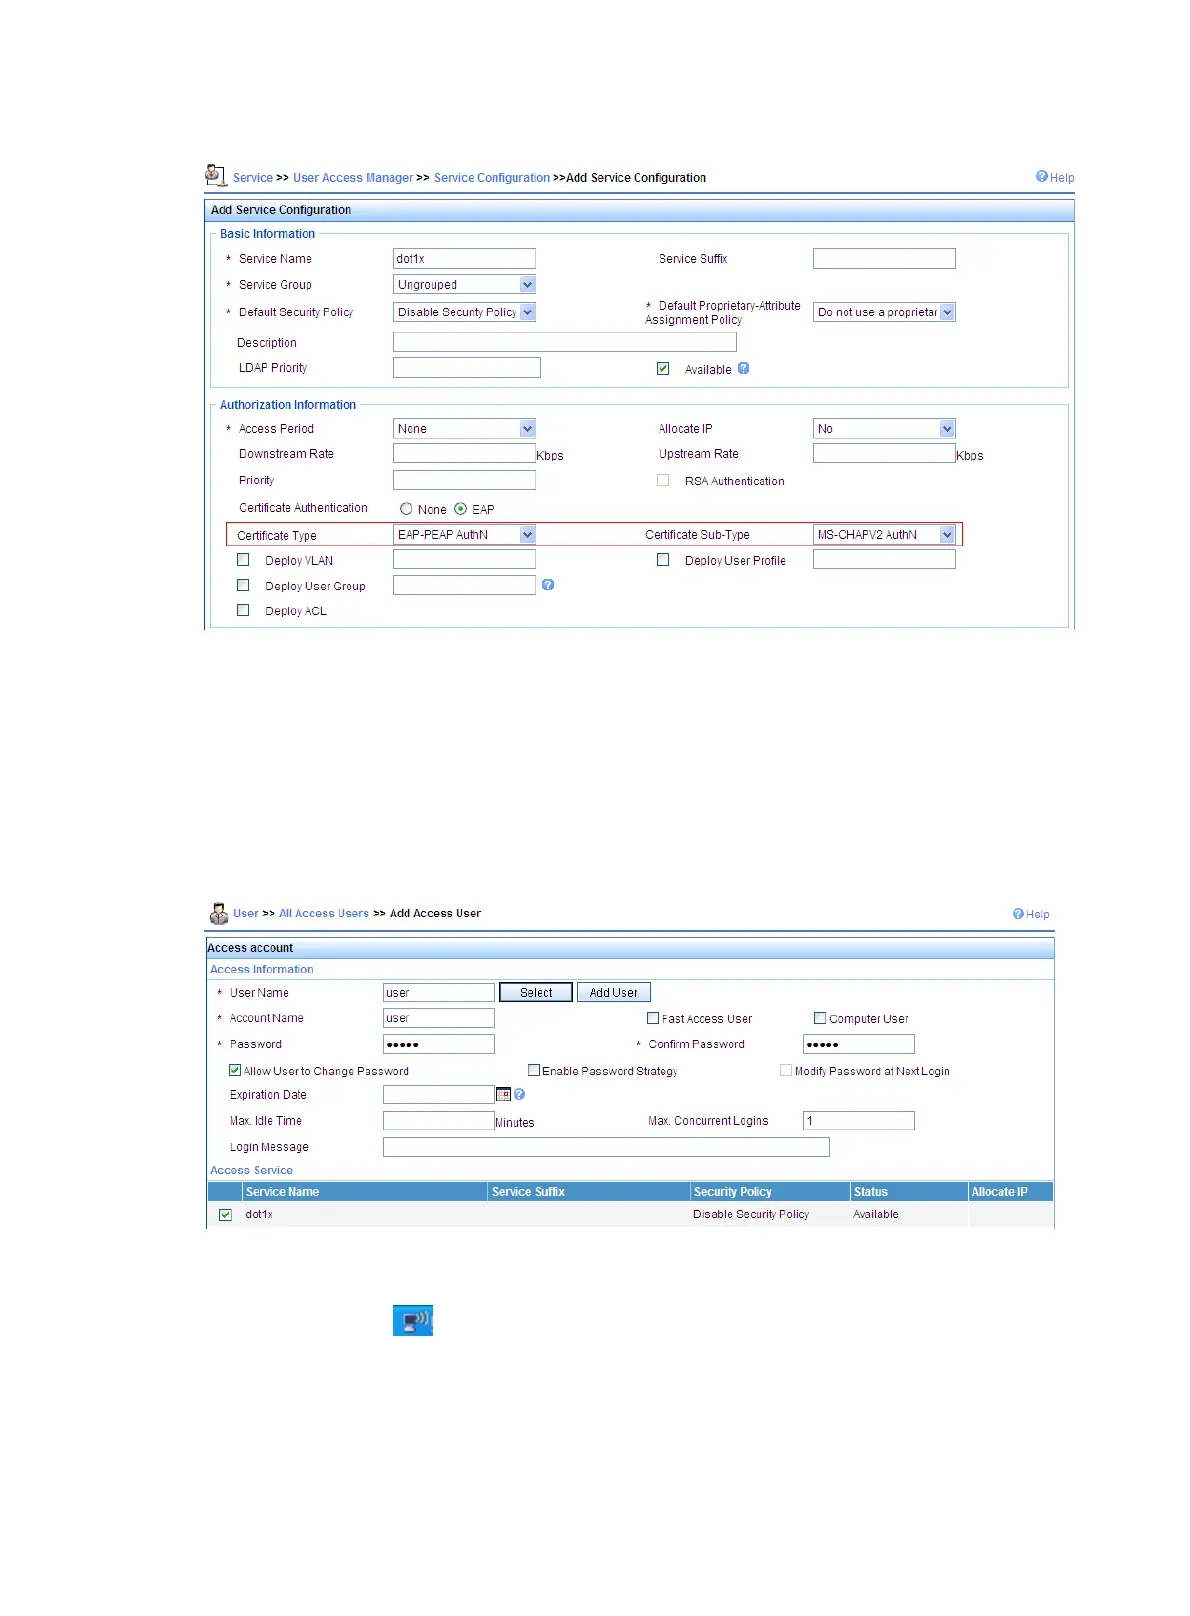
Task: Click the Upstream Rate field
Action: [884, 453]
